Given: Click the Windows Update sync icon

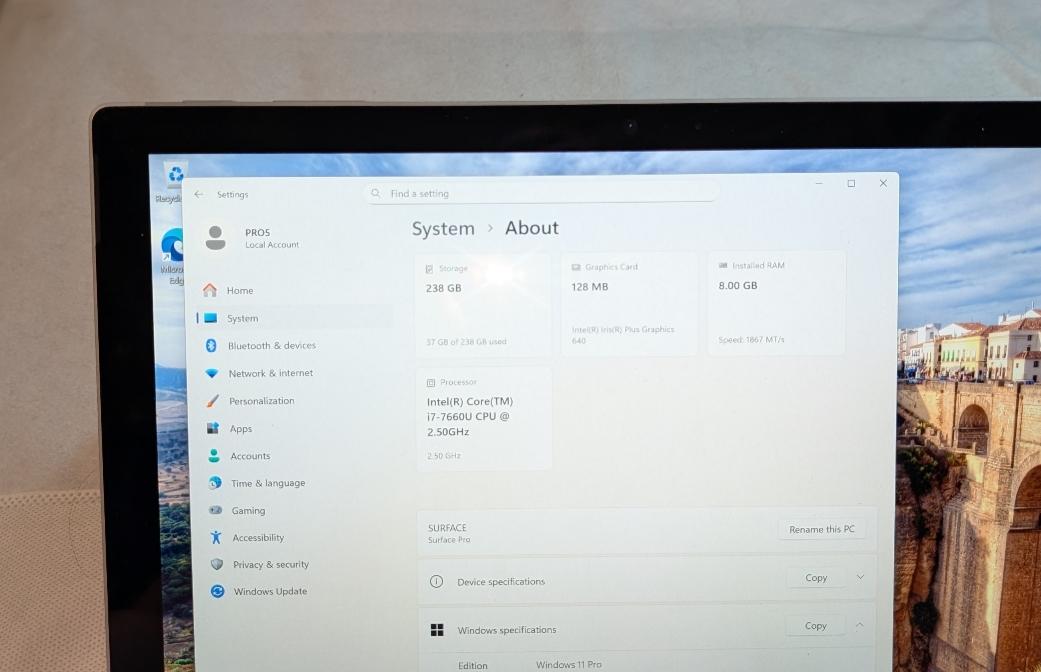Looking at the screenshot, I should 217,591.
